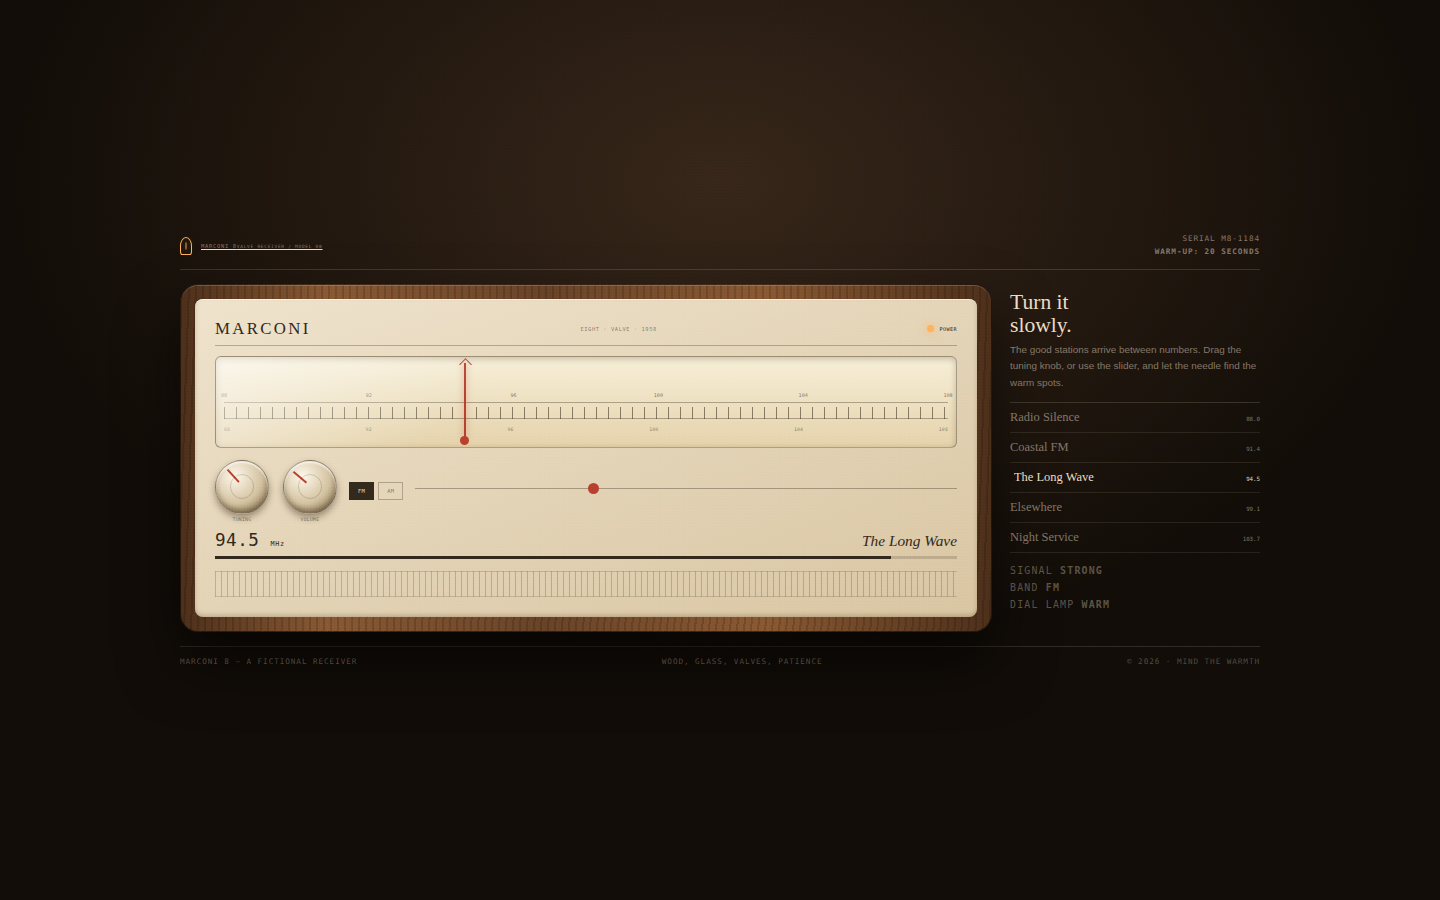Screen dimensions: 1440x900
Task: Click the 'SERIAL M8-1184' text
Action: pyautogui.click(x=1221, y=239)
